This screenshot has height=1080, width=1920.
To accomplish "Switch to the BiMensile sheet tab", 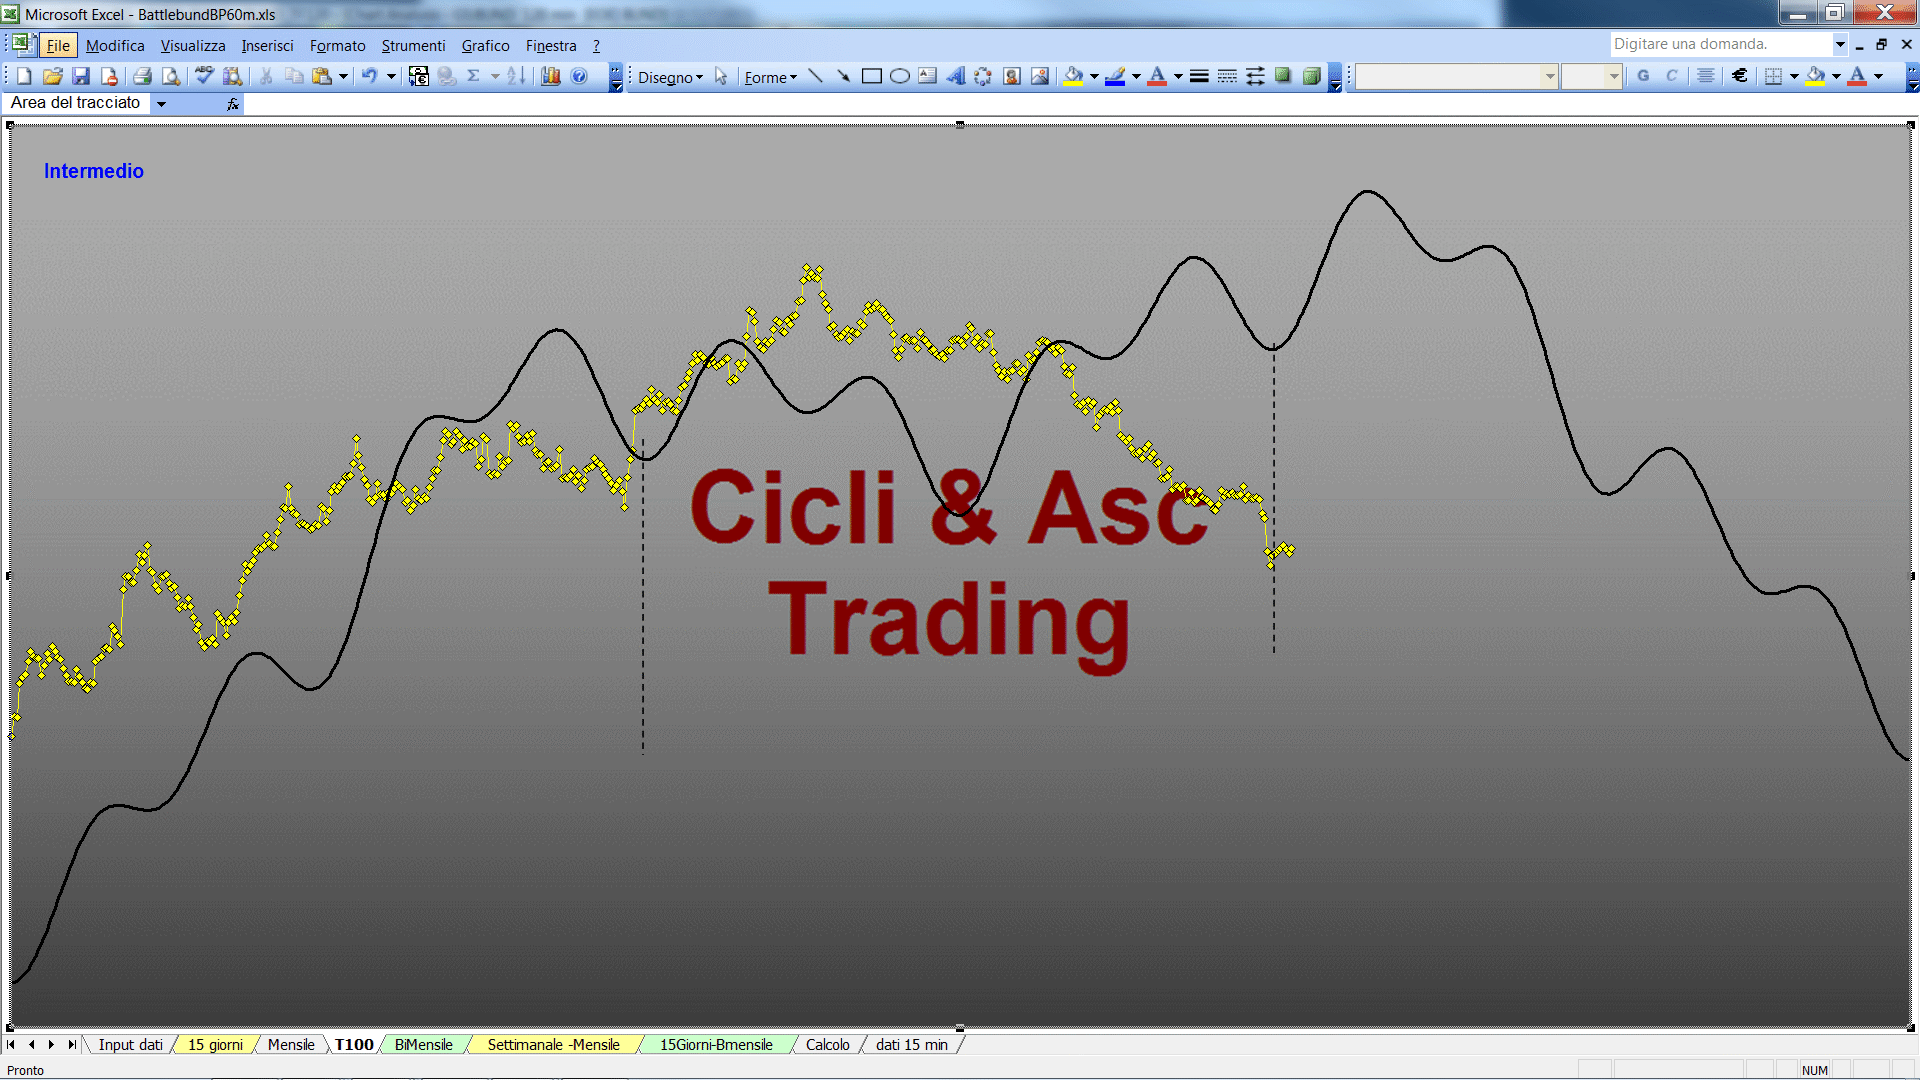I will [x=423, y=1044].
